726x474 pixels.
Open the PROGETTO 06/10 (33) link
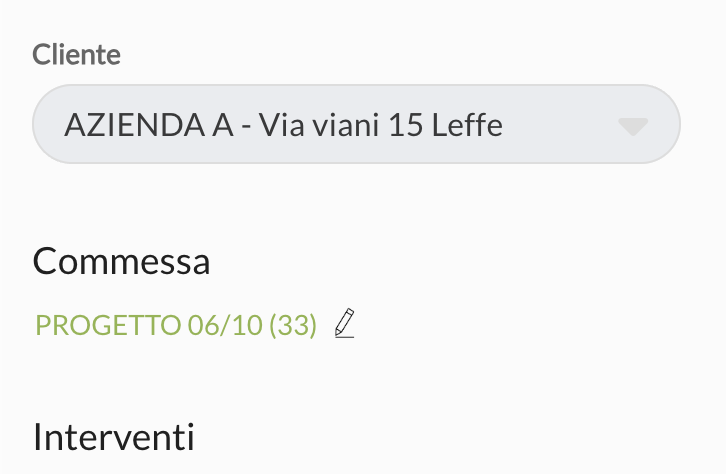coord(176,325)
